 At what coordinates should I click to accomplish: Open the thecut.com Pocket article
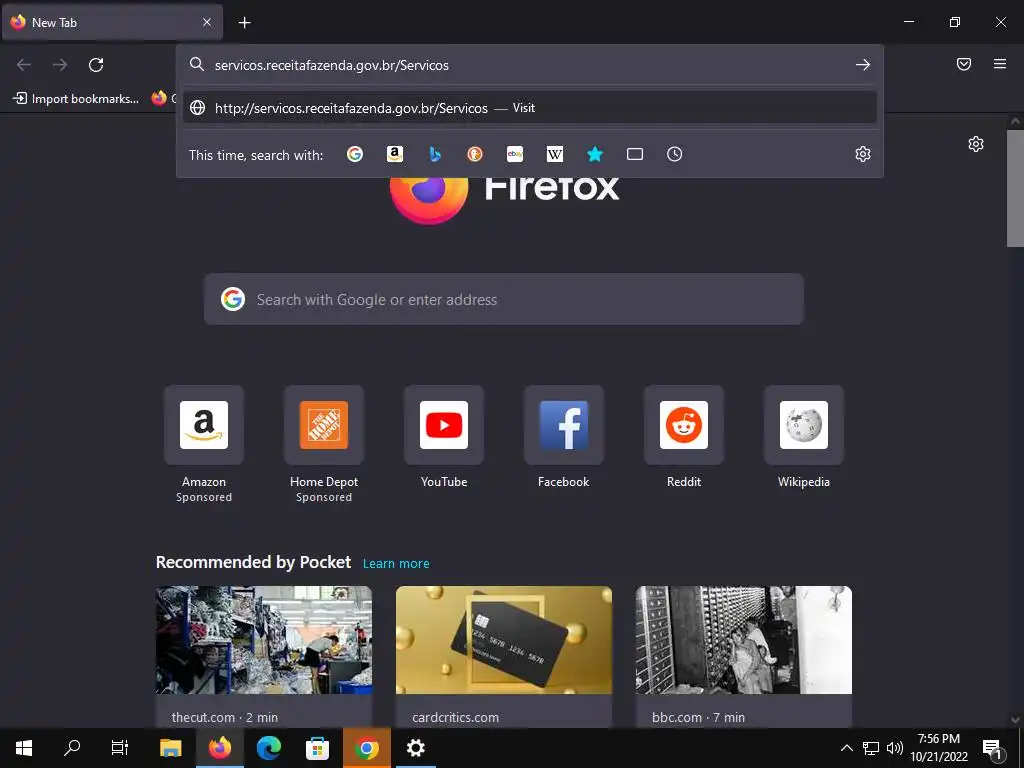pyautogui.click(x=264, y=656)
